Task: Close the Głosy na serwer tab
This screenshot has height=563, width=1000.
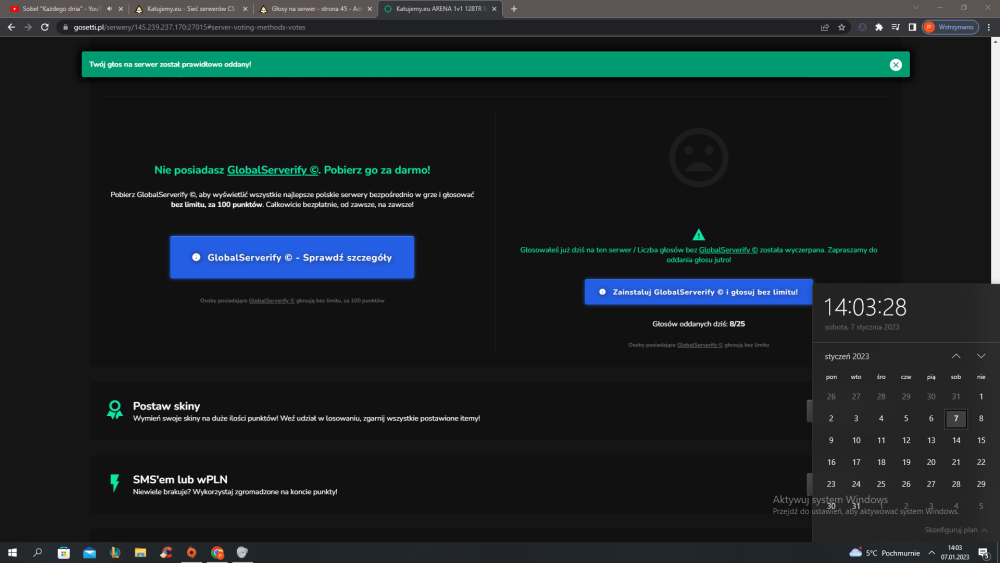Action: [369, 9]
